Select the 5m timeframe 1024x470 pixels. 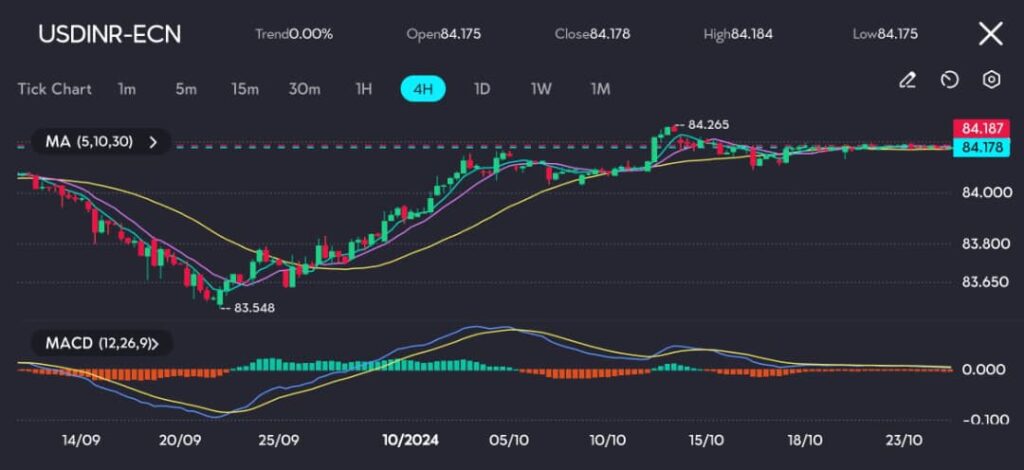click(x=186, y=89)
